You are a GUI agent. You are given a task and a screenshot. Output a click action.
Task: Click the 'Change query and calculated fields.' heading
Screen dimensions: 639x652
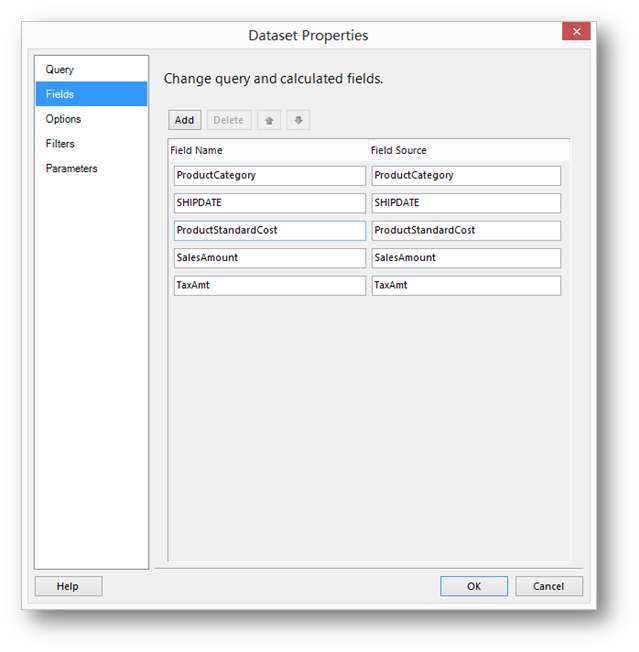(273, 79)
